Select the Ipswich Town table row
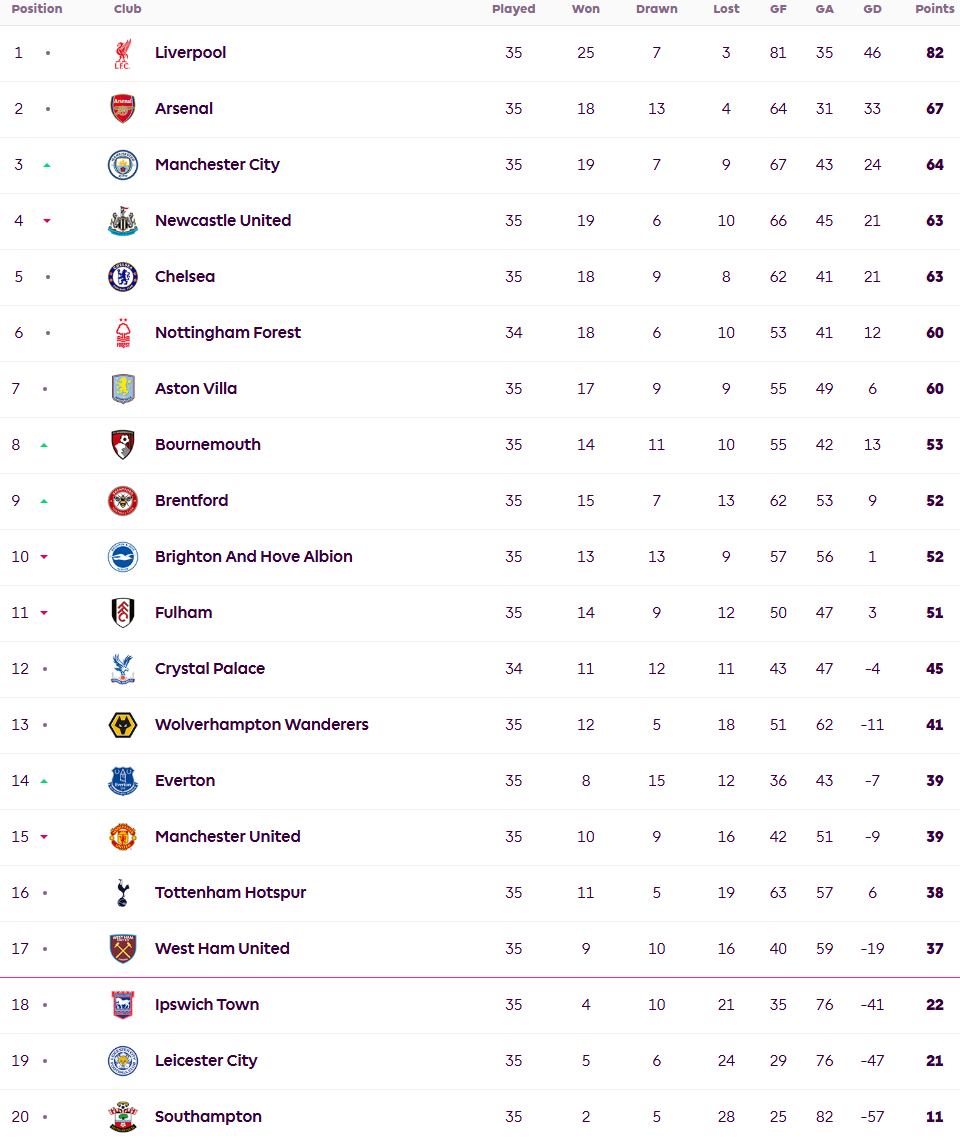 pyautogui.click(x=480, y=1005)
